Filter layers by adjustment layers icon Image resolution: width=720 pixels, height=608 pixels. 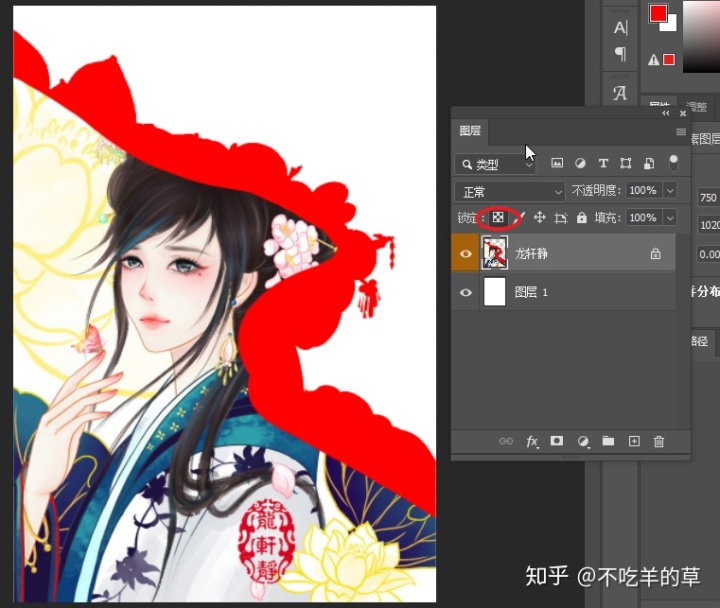point(580,163)
